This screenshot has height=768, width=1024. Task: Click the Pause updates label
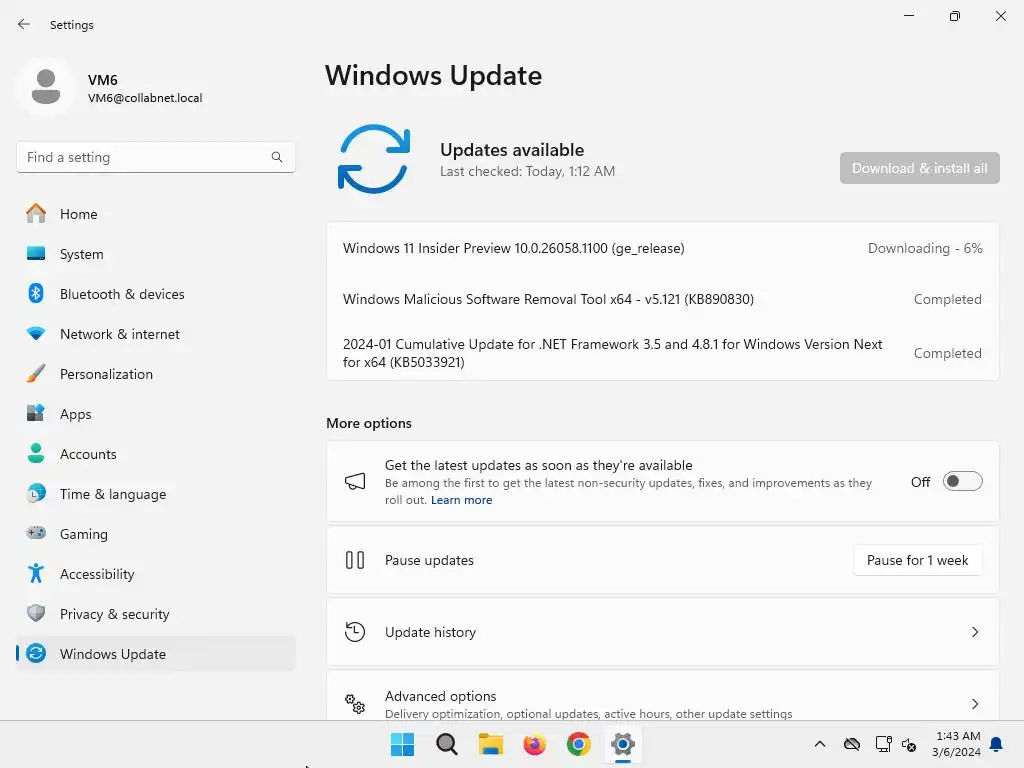click(429, 560)
